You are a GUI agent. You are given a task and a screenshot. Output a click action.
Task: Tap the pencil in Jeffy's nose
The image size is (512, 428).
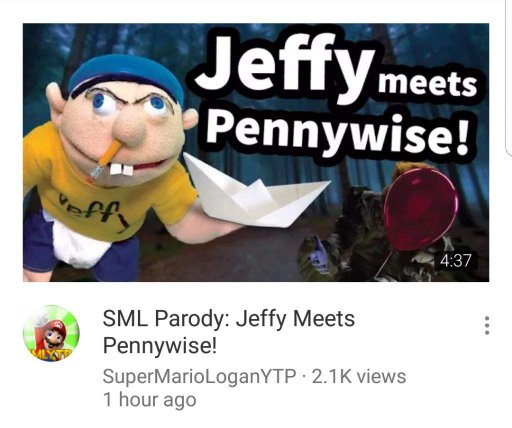click(x=107, y=158)
